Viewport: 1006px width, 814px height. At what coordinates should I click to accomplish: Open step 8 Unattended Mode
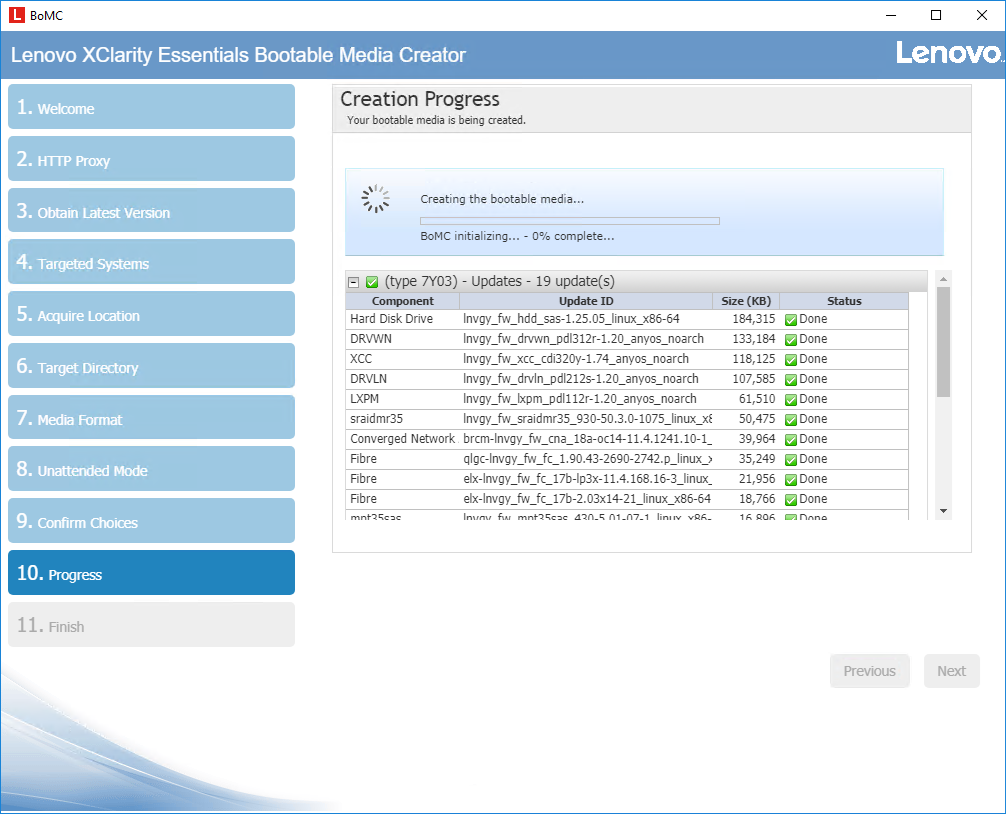point(151,469)
